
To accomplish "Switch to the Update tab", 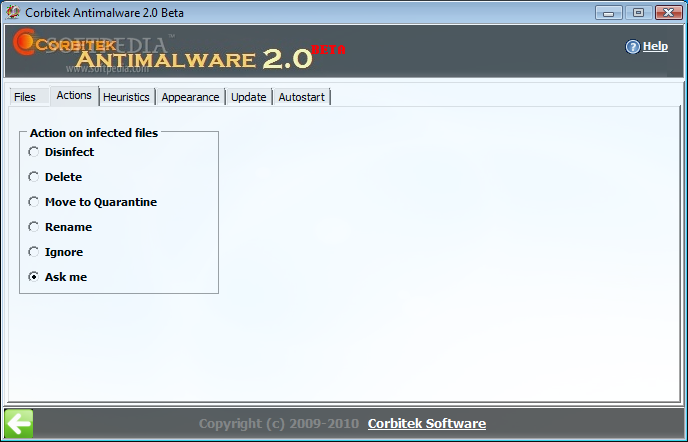I will (x=249, y=97).
